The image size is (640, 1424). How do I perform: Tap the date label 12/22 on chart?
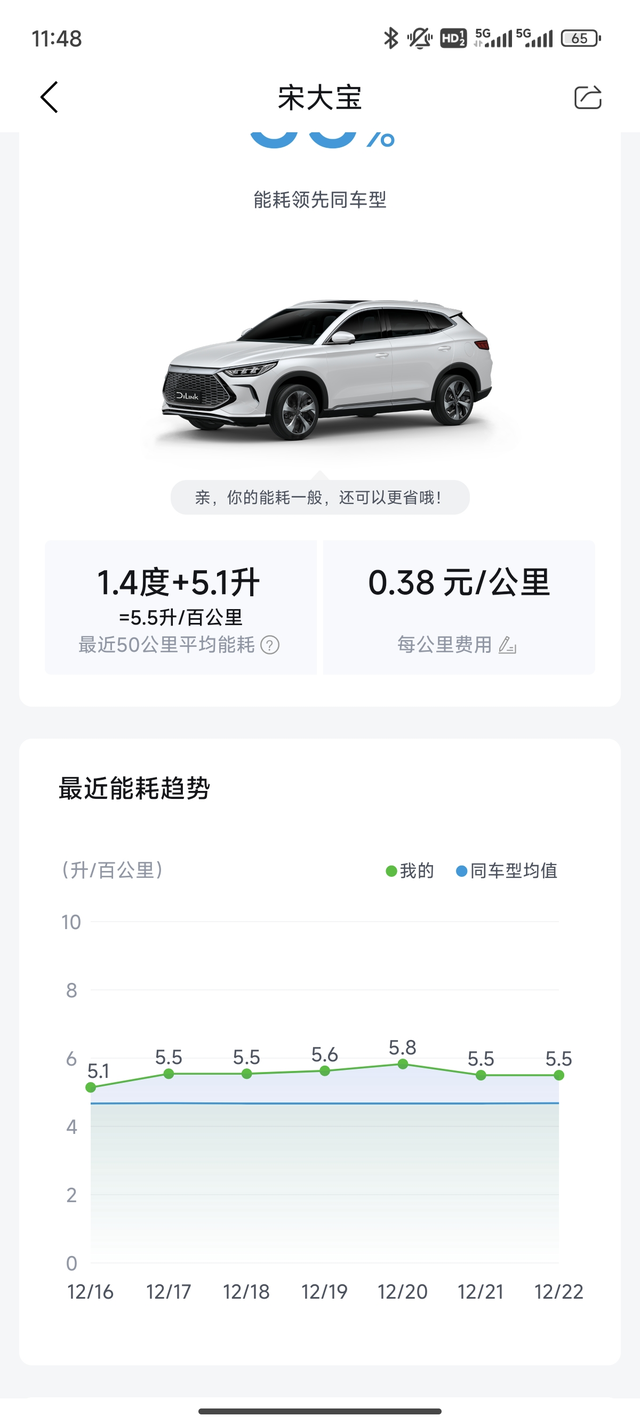tap(558, 1291)
